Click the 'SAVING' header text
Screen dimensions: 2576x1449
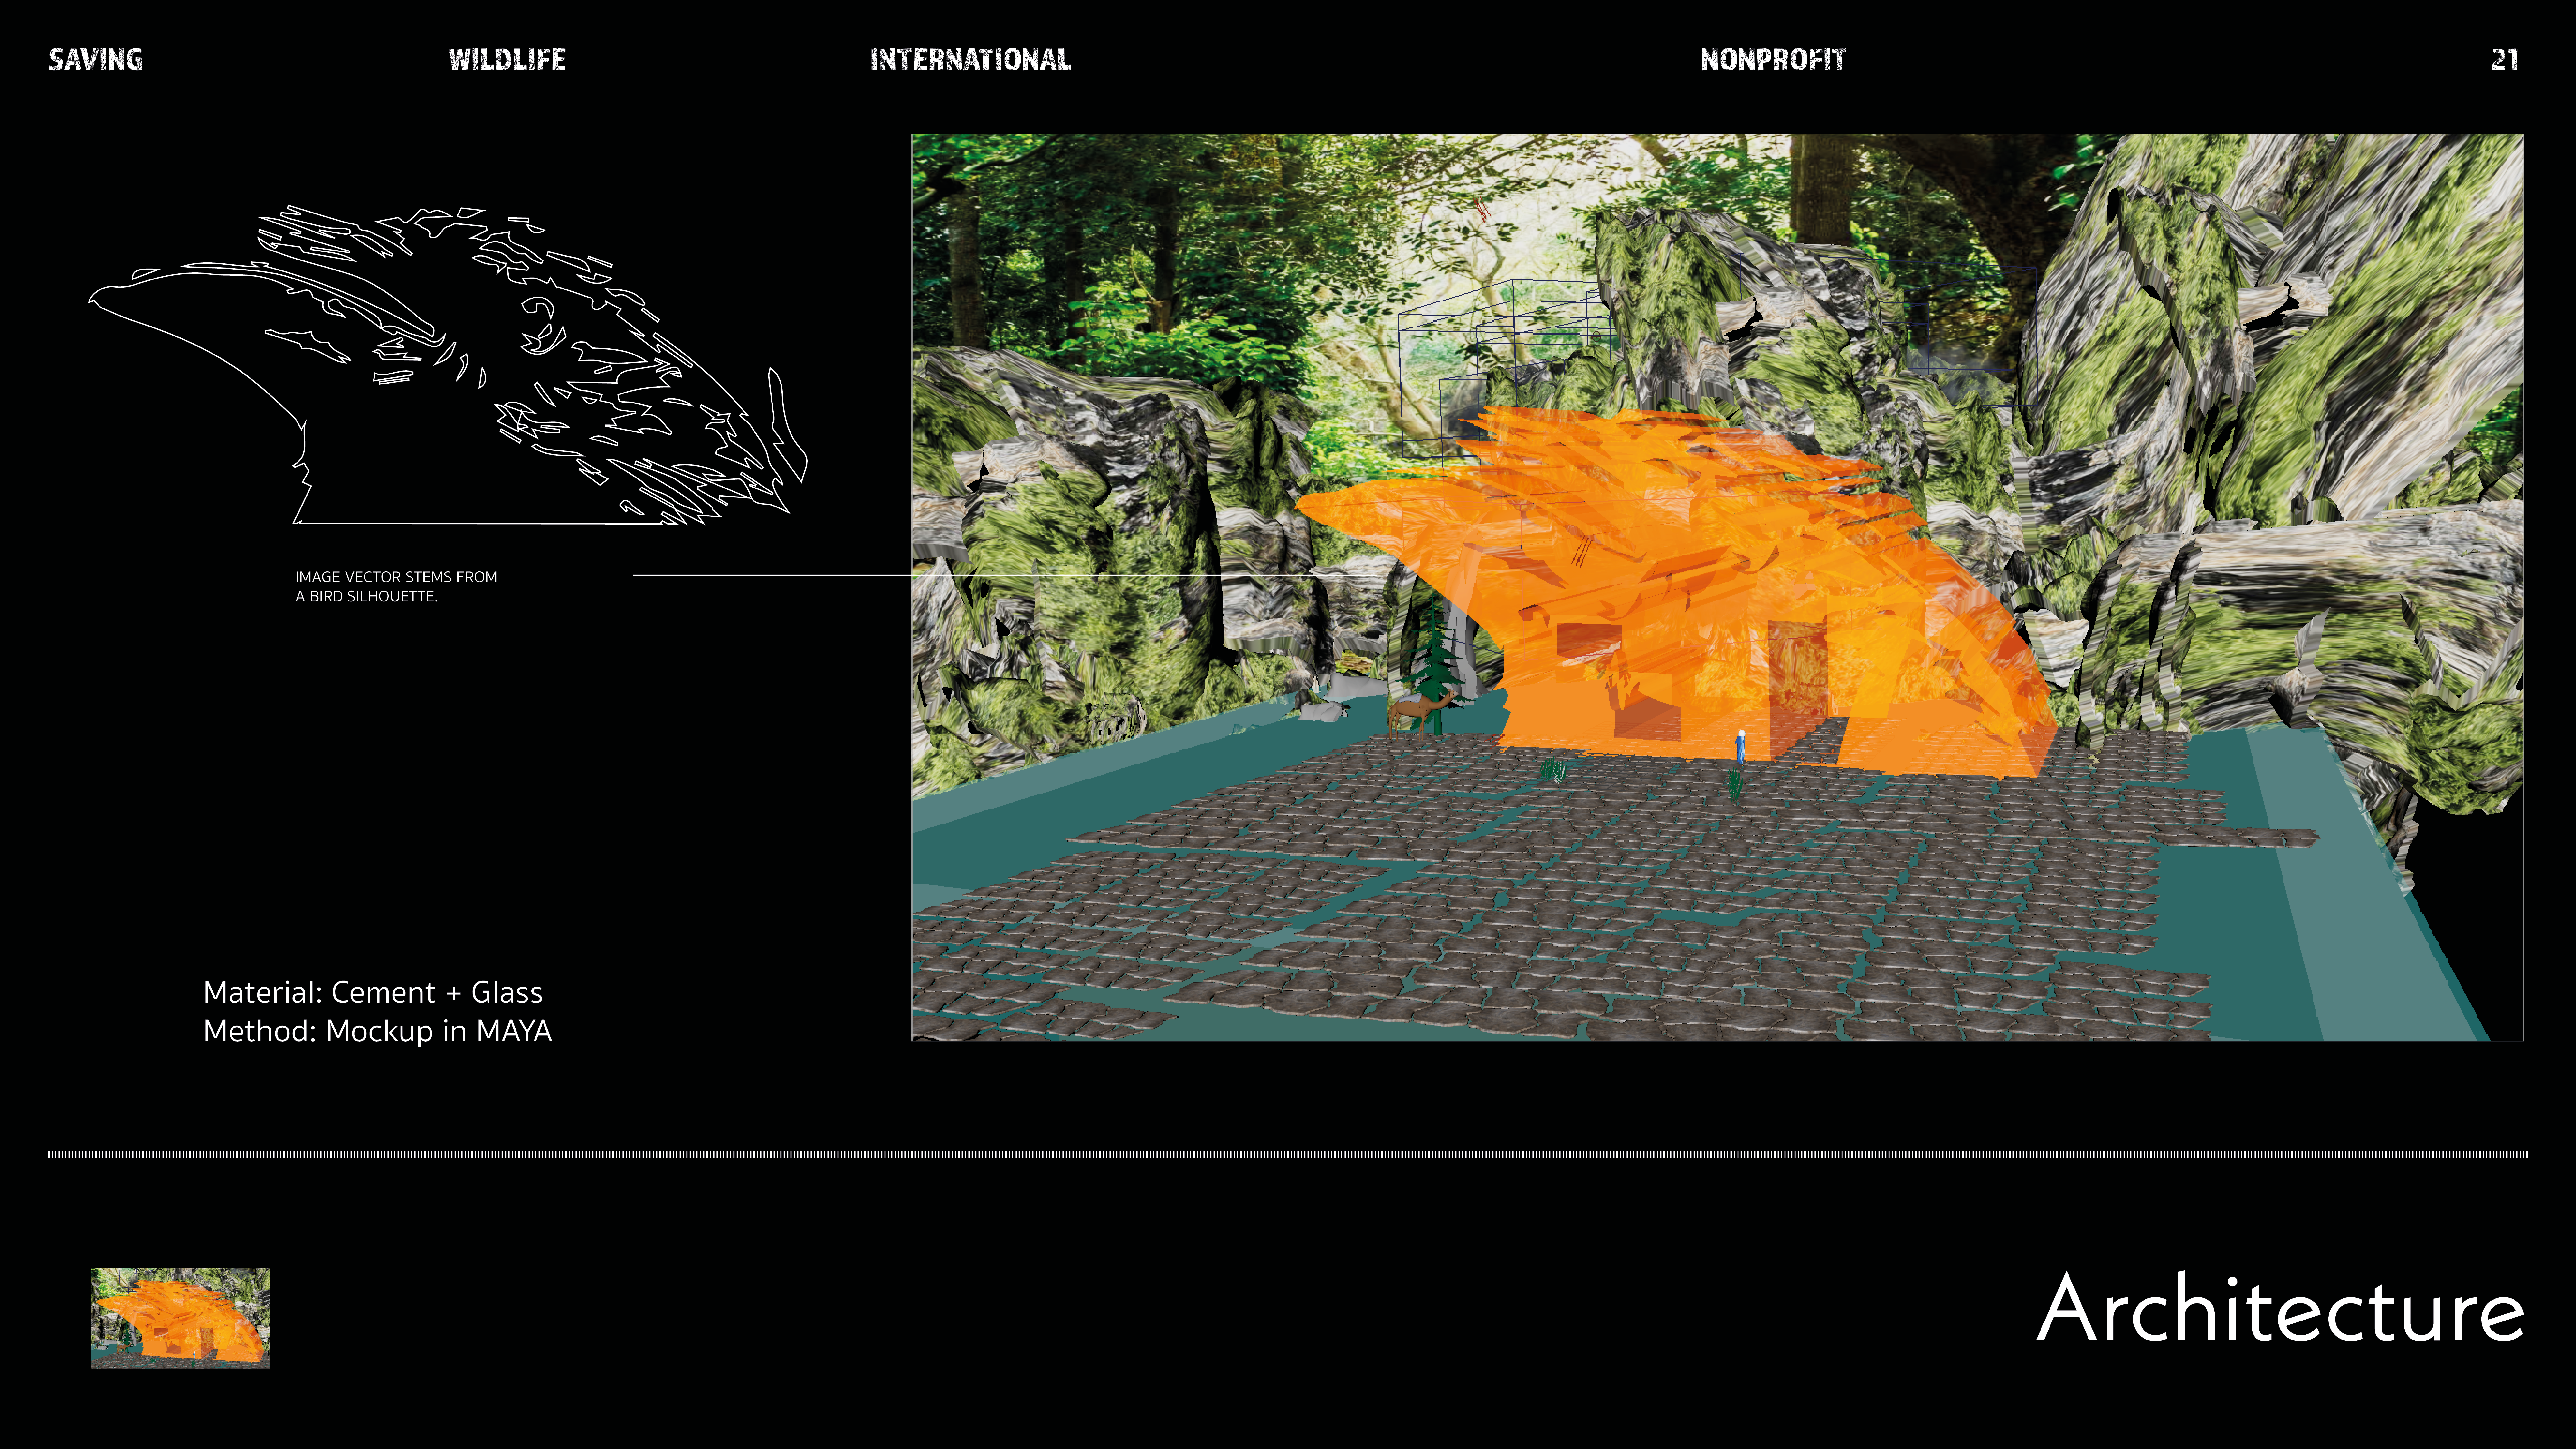pyautogui.click(x=96, y=60)
